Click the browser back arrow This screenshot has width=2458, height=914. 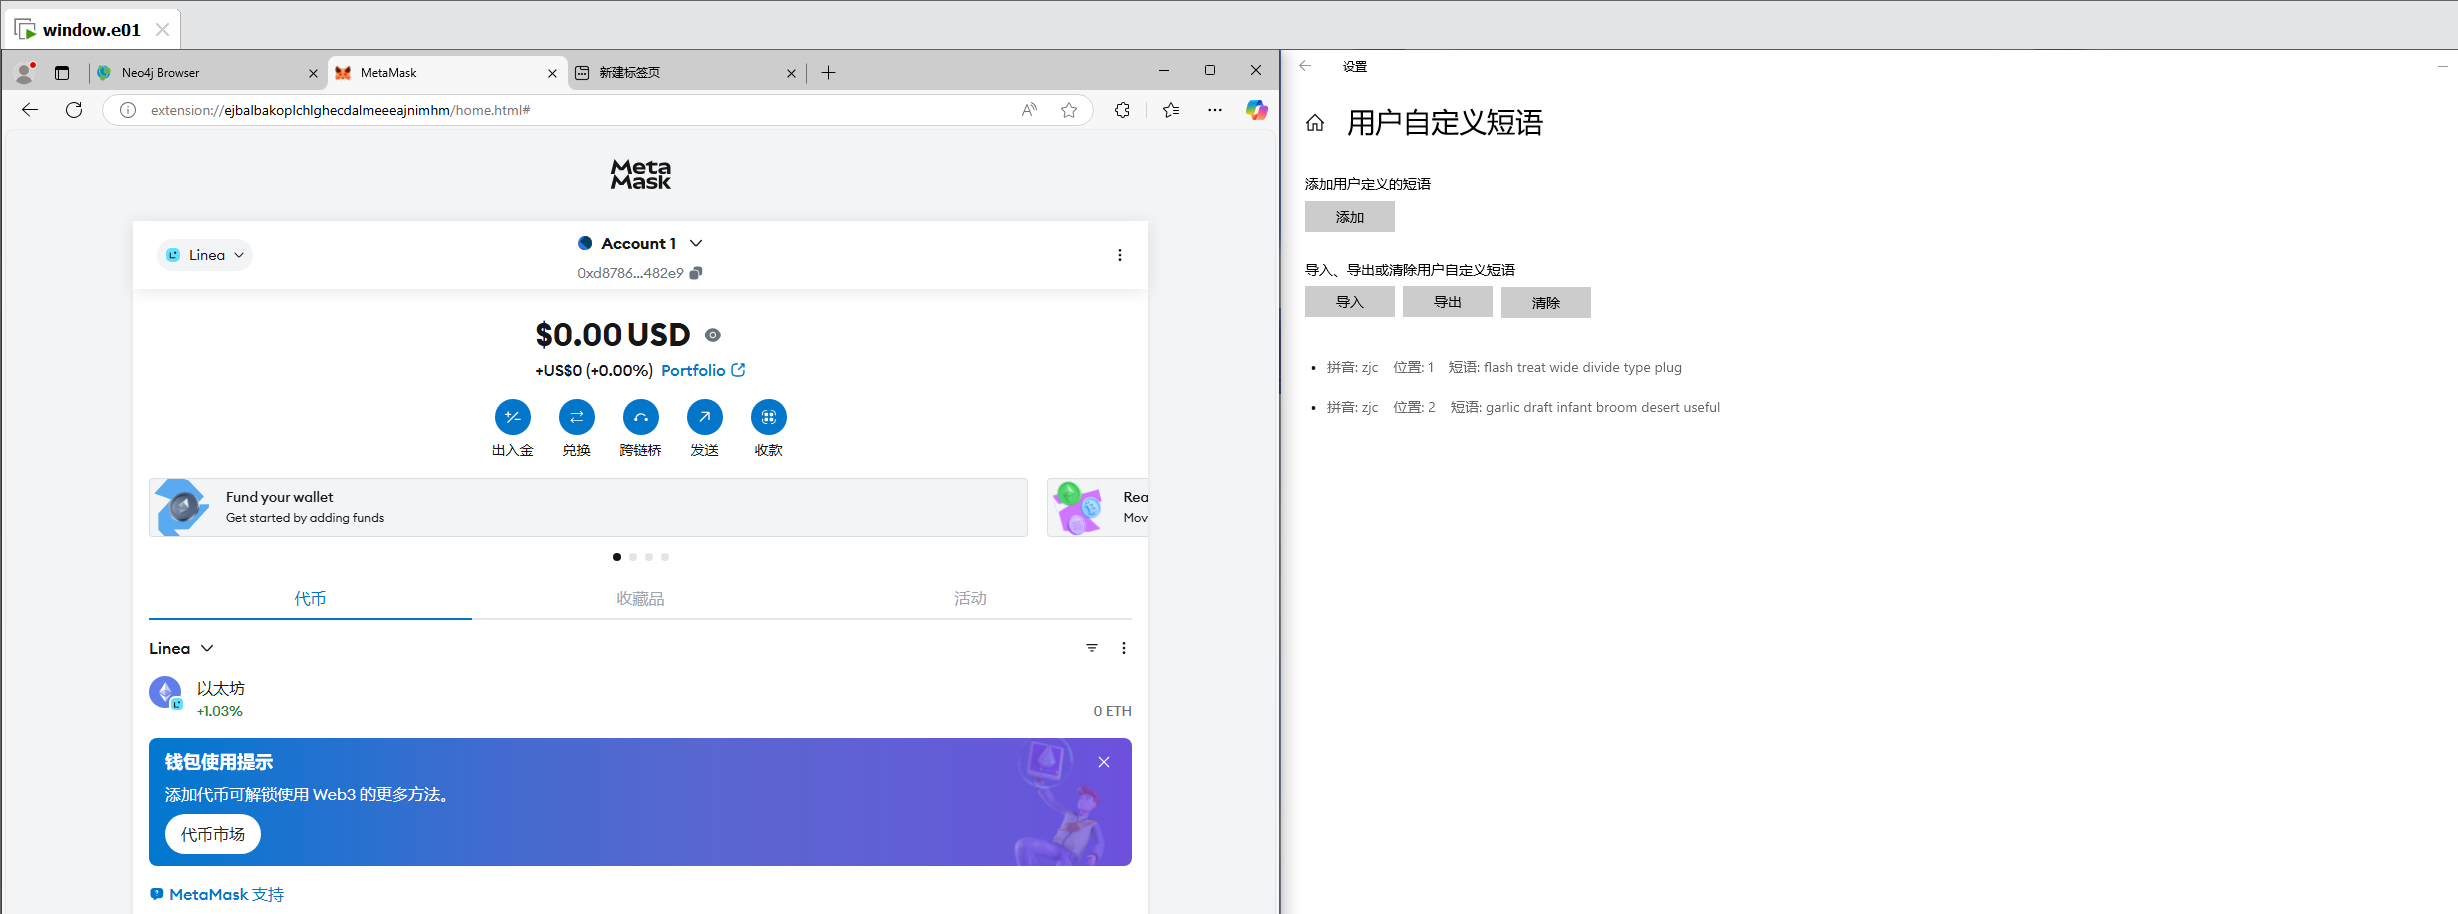coord(30,110)
